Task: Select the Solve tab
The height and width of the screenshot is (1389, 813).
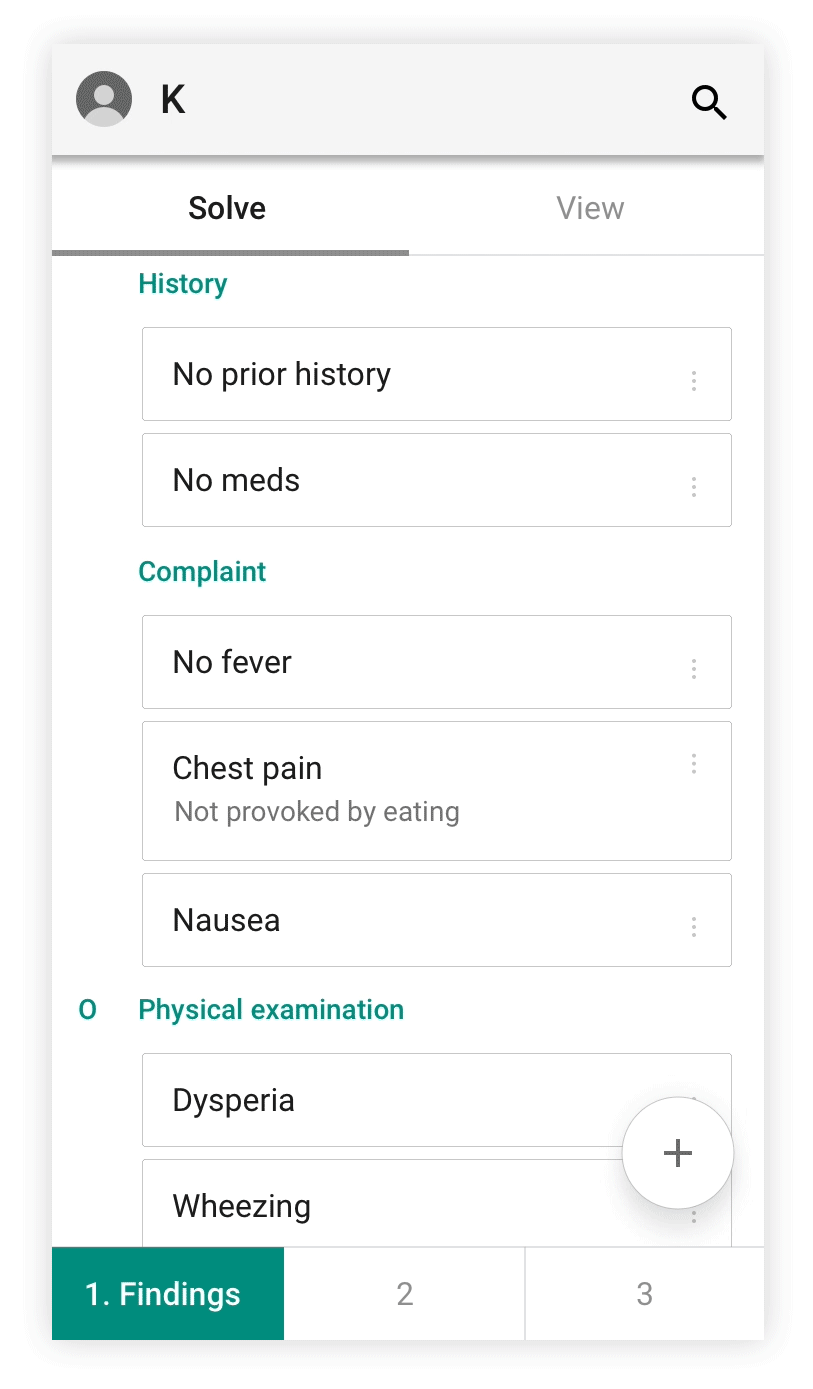Action: [x=227, y=208]
